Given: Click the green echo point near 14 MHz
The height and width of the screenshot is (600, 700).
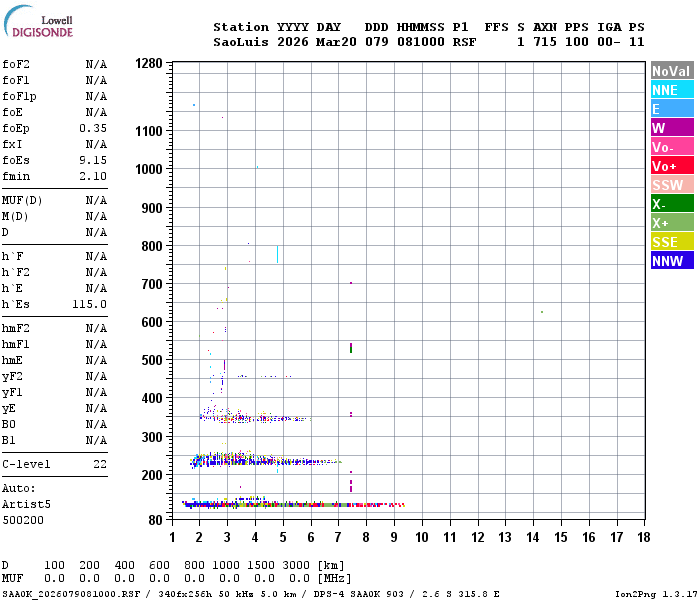Looking at the screenshot, I should [x=542, y=312].
